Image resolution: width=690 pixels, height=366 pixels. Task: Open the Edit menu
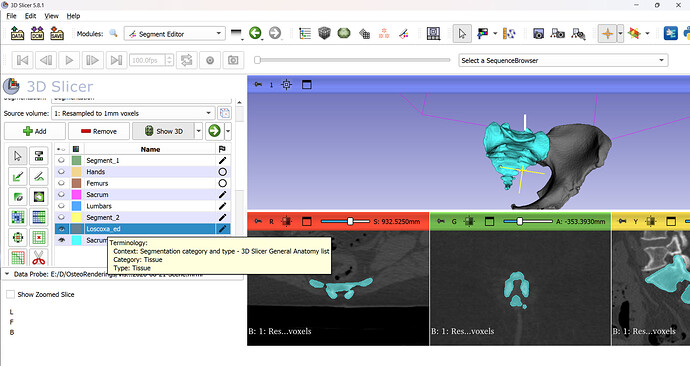coord(30,16)
